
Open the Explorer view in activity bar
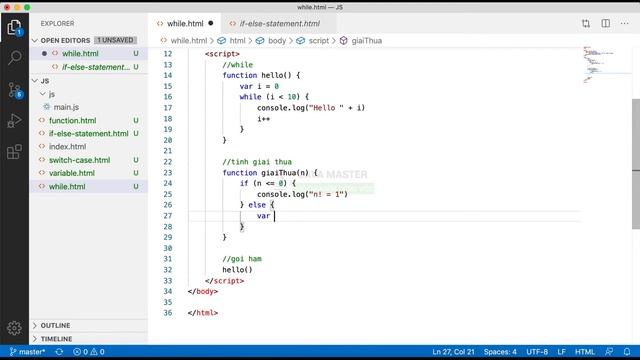[14, 27]
